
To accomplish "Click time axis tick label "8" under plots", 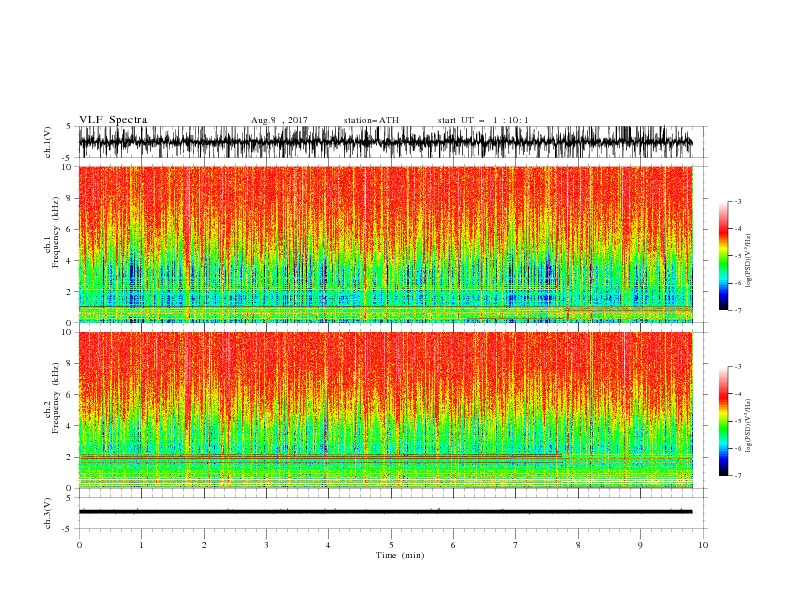I will [578, 545].
